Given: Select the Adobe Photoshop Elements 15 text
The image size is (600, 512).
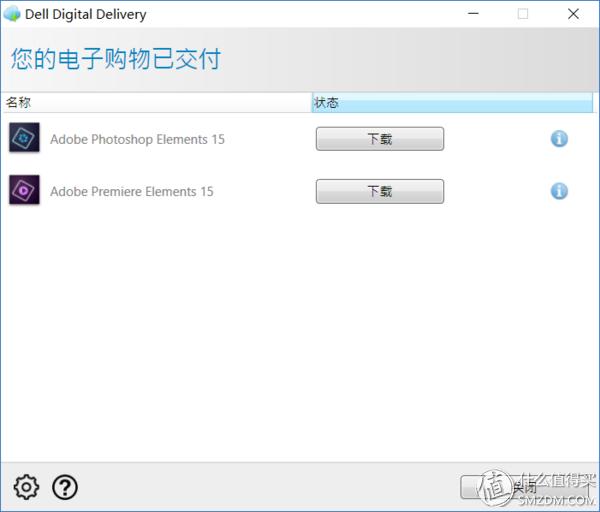Looking at the screenshot, I should tap(137, 139).
